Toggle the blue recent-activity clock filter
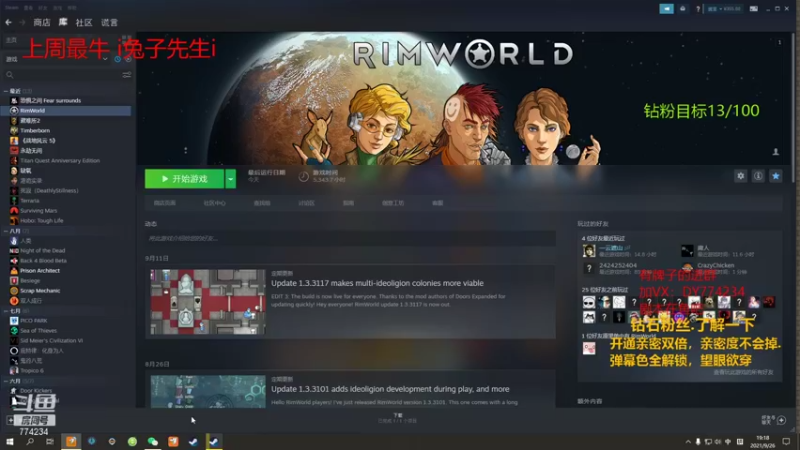 [x=118, y=59]
